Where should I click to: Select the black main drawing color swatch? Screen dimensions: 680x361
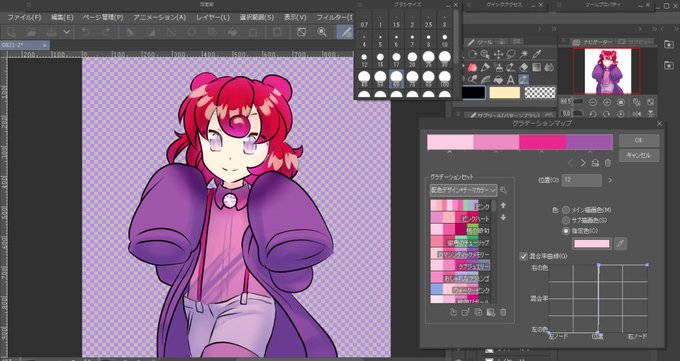pyautogui.click(x=474, y=92)
